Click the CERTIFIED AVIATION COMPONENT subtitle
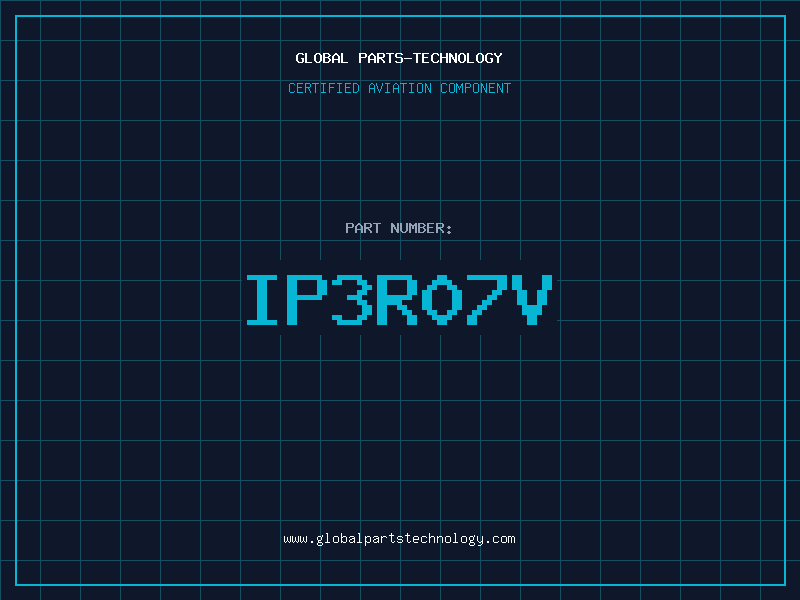Screen dimensions: 800x600 [399, 88]
